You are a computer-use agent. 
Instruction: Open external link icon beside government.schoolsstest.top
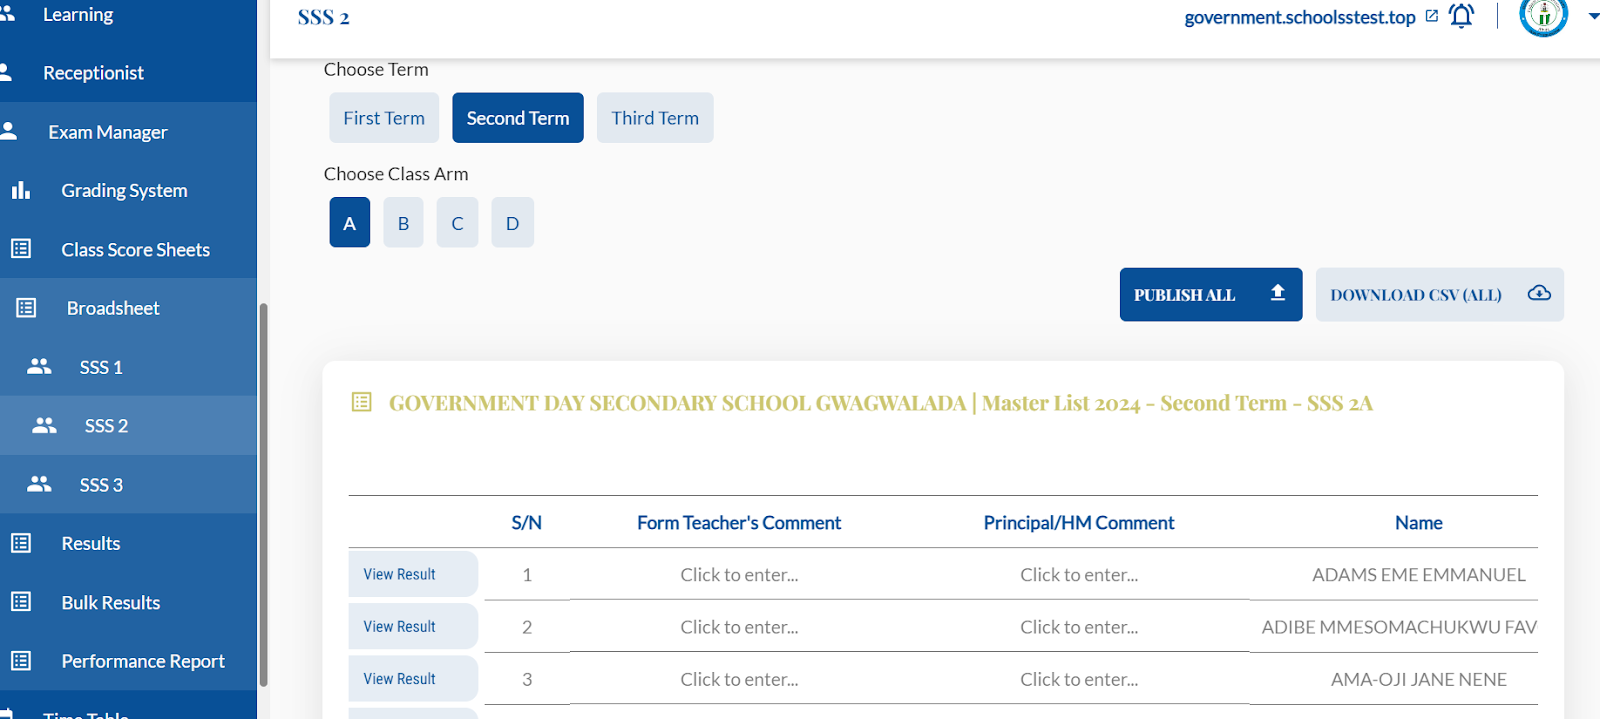(1431, 16)
